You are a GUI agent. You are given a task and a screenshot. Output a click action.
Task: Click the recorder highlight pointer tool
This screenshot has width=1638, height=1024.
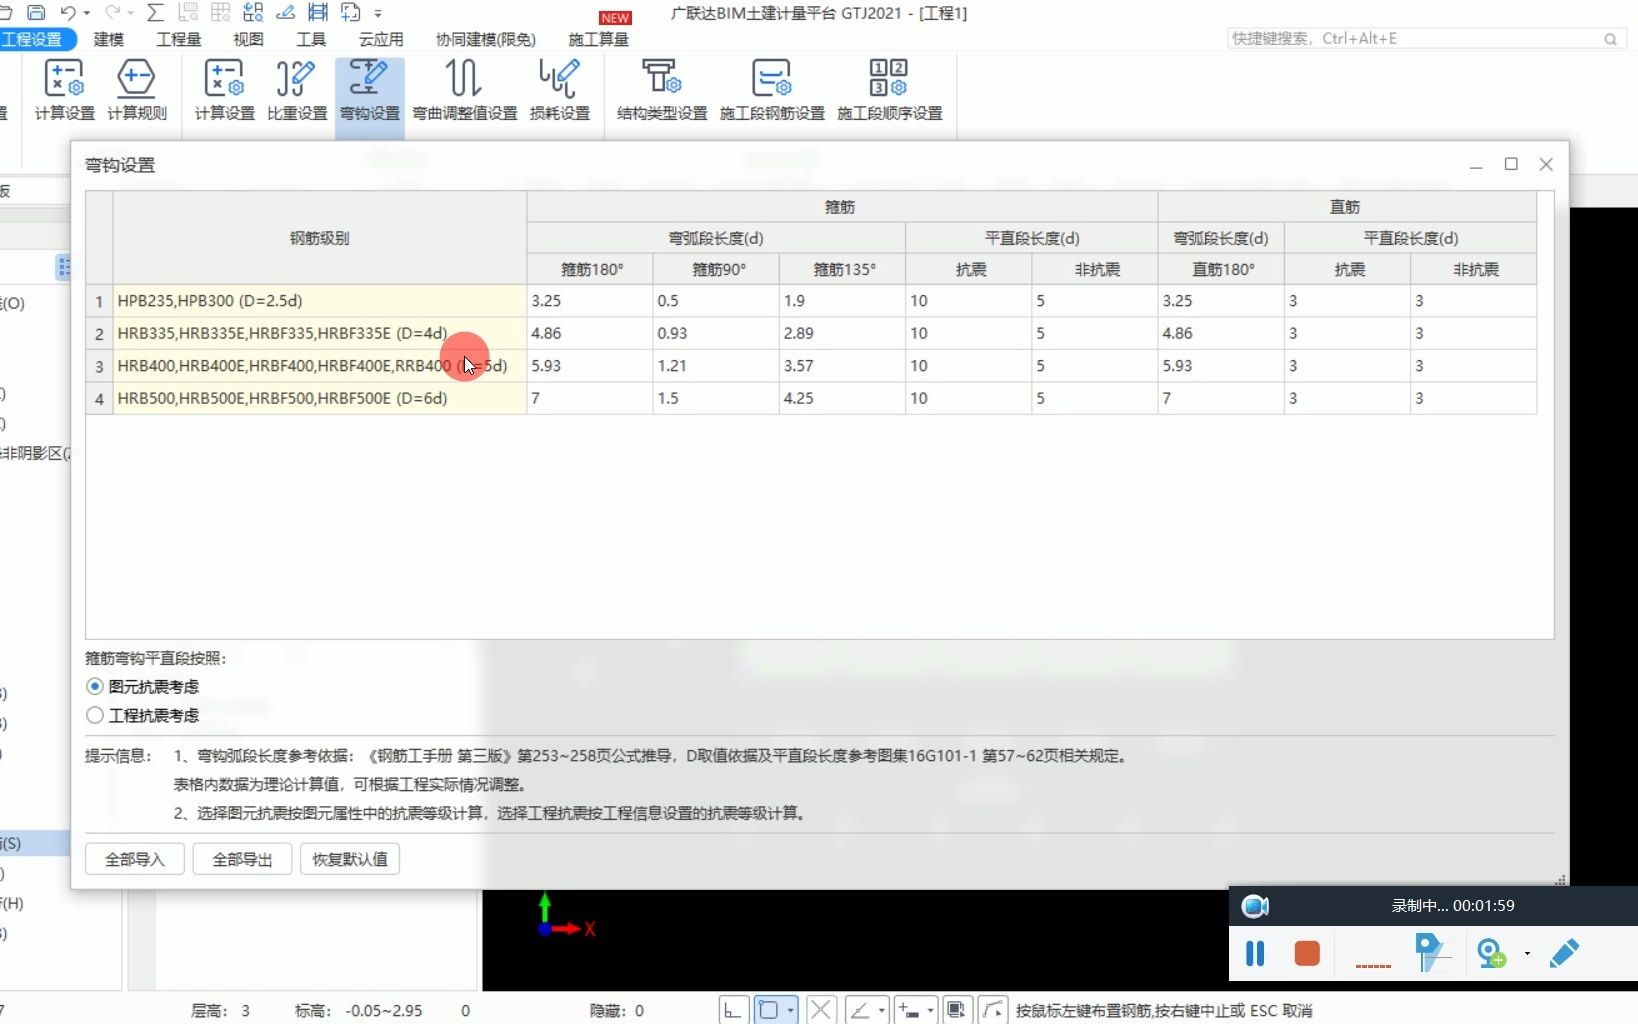[x=1432, y=953]
